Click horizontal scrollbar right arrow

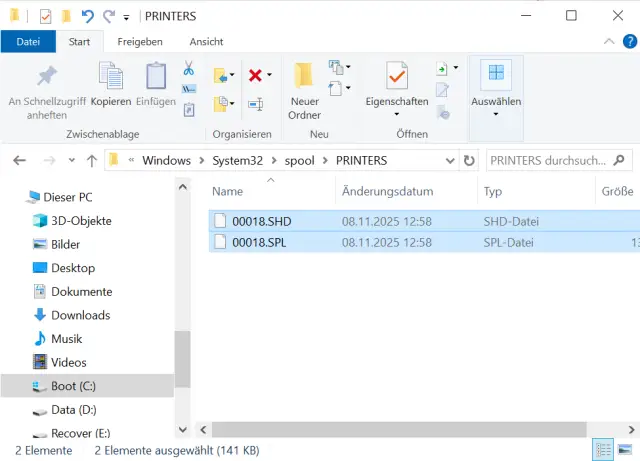pyautogui.click(x=631, y=430)
